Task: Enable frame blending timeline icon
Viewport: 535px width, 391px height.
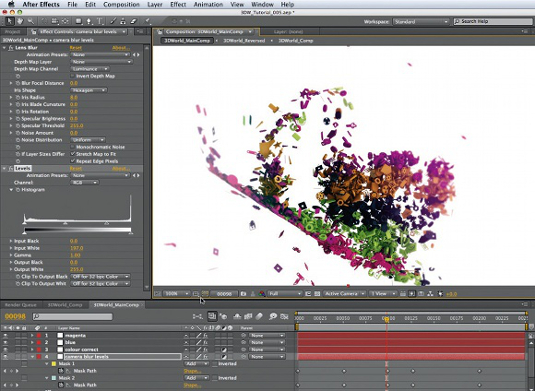Action: pos(248,317)
